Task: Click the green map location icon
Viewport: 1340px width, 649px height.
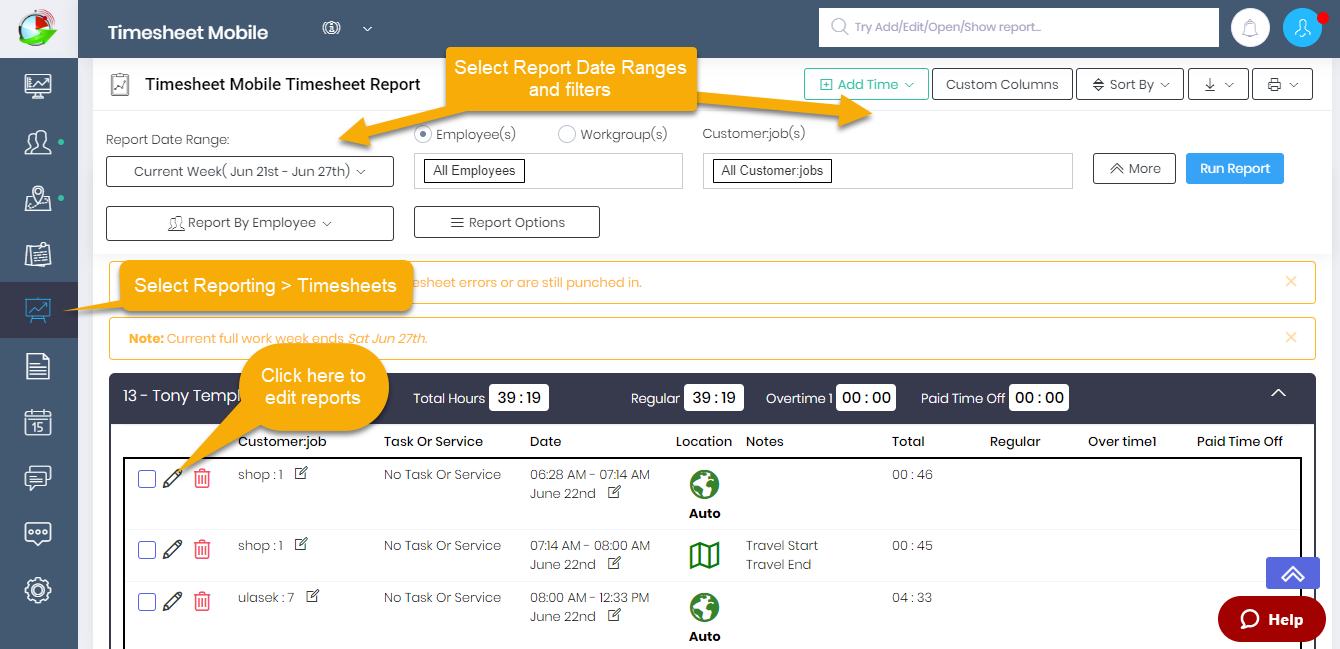Action: pos(705,555)
